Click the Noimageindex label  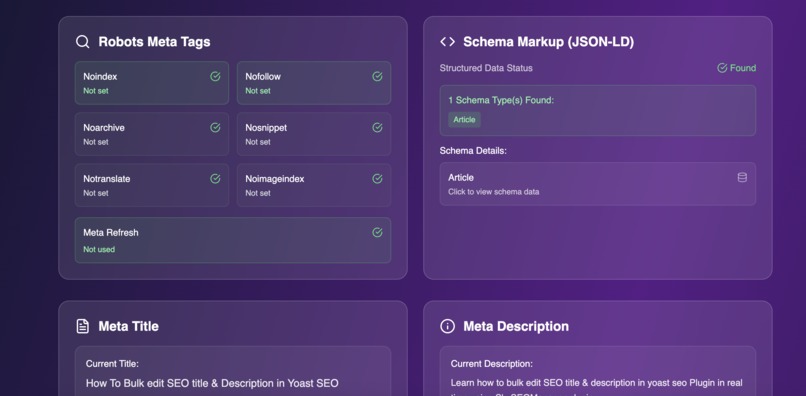point(274,179)
